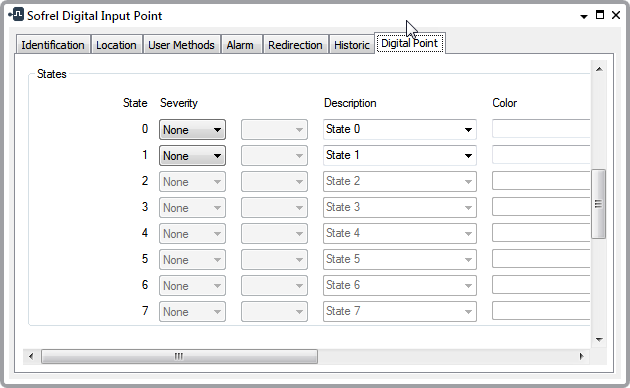Open the Redirection tab
The height and width of the screenshot is (388, 630).
pyautogui.click(x=295, y=45)
